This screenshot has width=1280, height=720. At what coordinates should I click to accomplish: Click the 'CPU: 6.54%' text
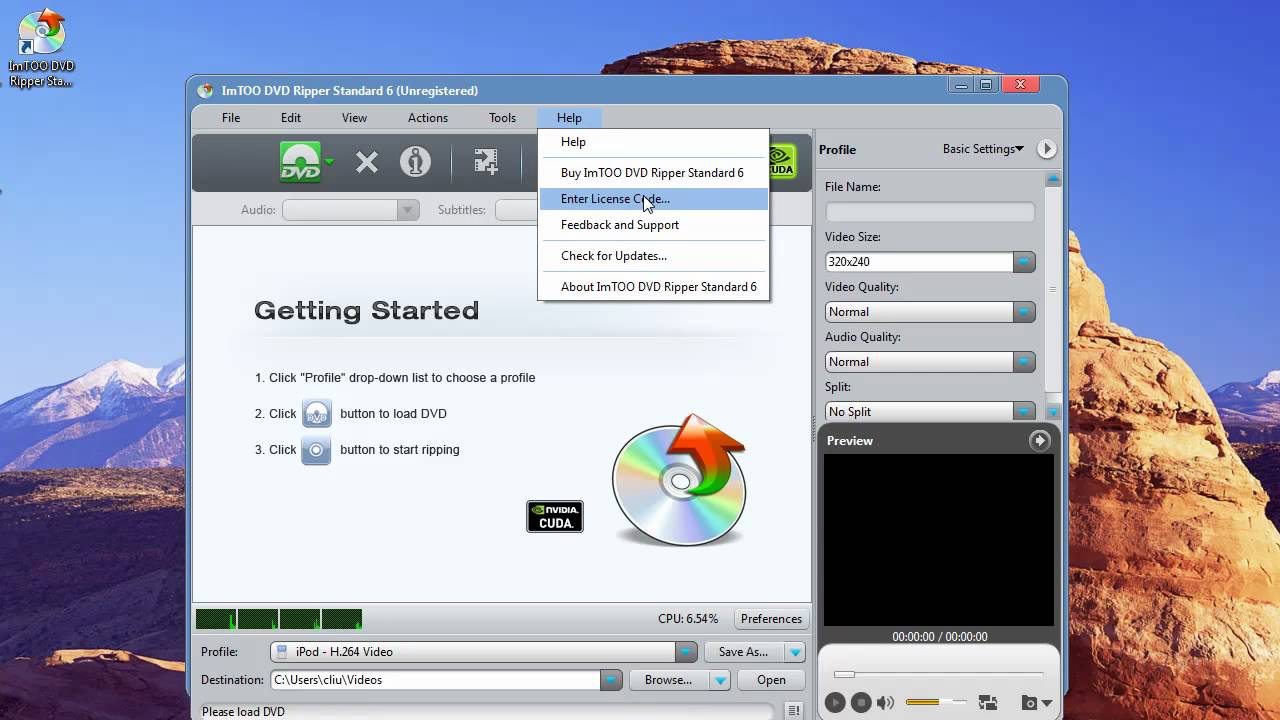point(688,619)
